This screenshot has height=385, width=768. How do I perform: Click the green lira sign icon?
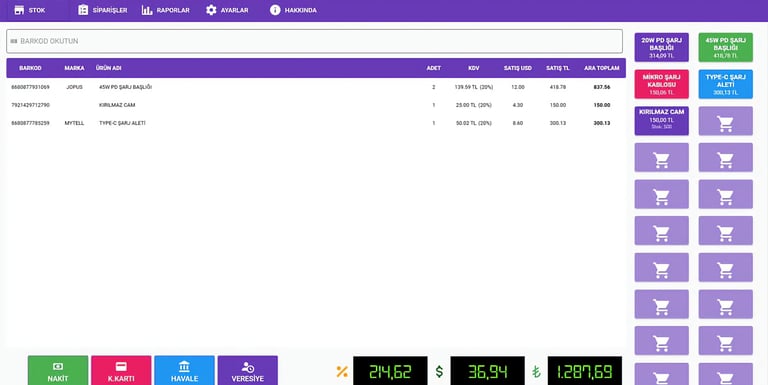point(536,372)
